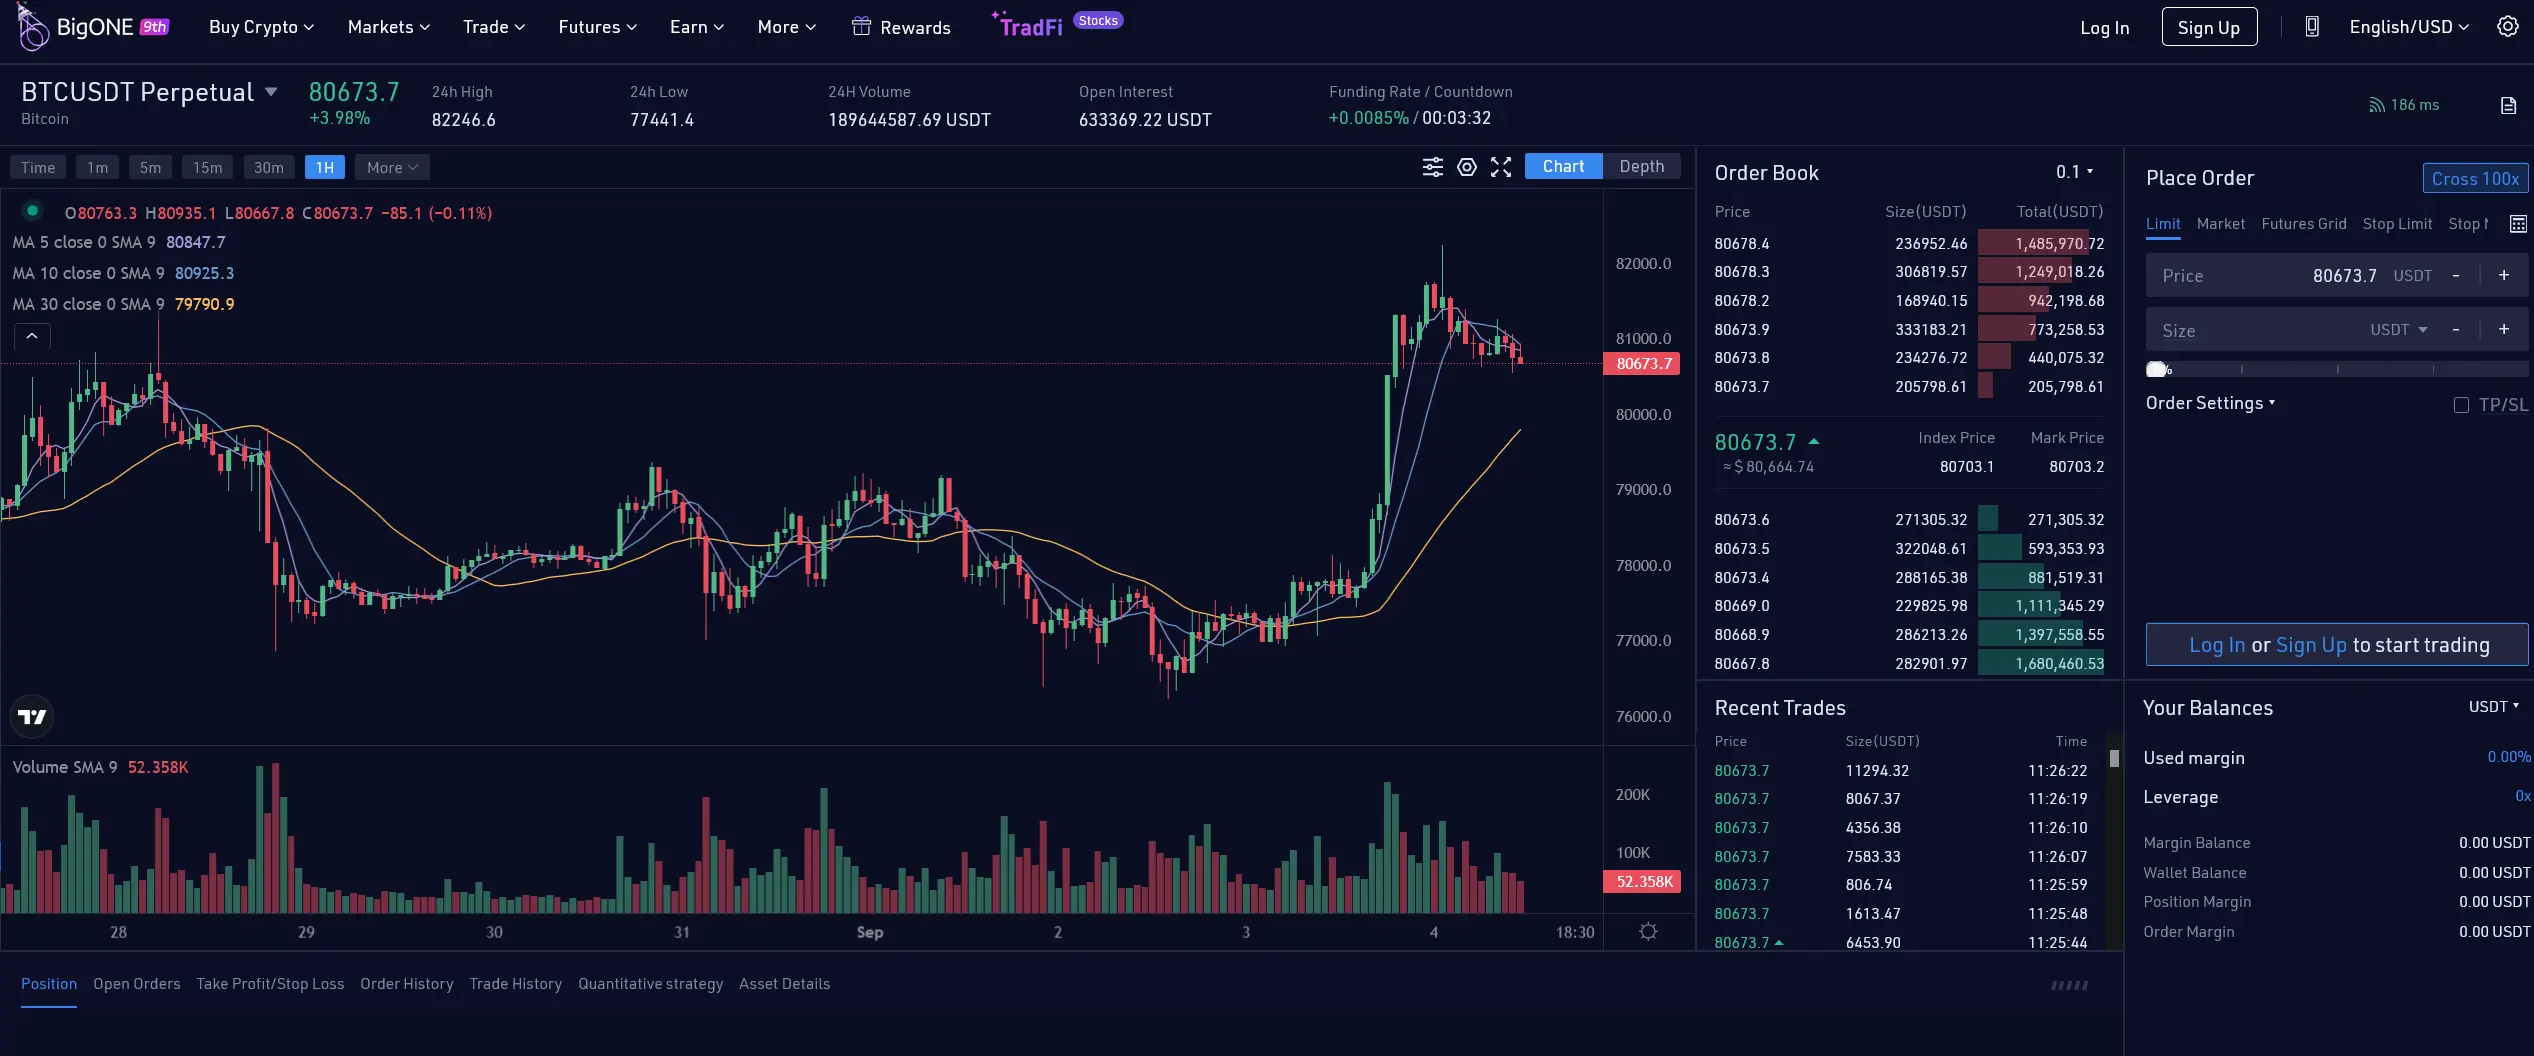
Task: Open the Futures menu
Action: coord(597,27)
